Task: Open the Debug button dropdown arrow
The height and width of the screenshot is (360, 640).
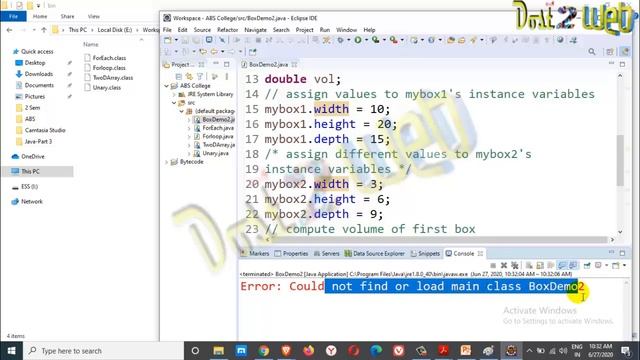Action: (x=348, y=40)
